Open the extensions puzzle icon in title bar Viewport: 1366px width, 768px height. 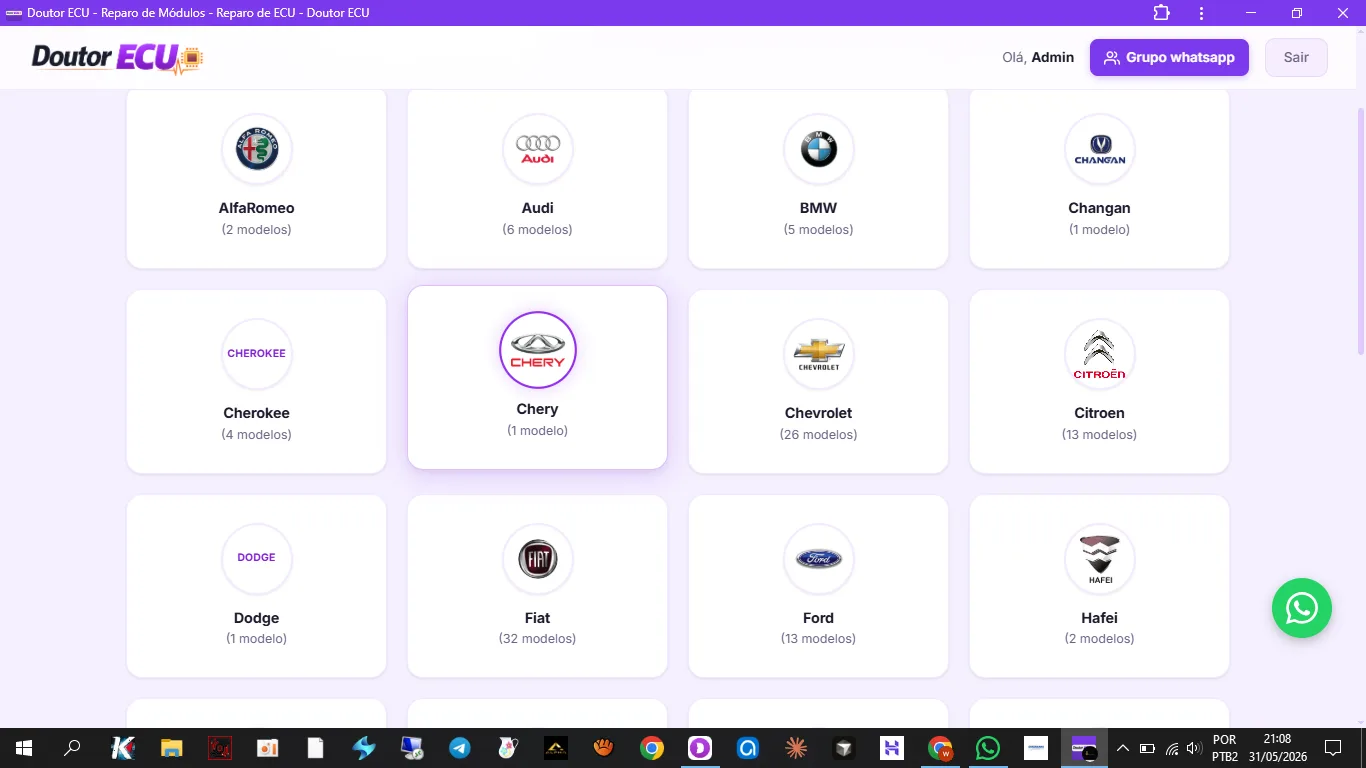(x=1161, y=13)
